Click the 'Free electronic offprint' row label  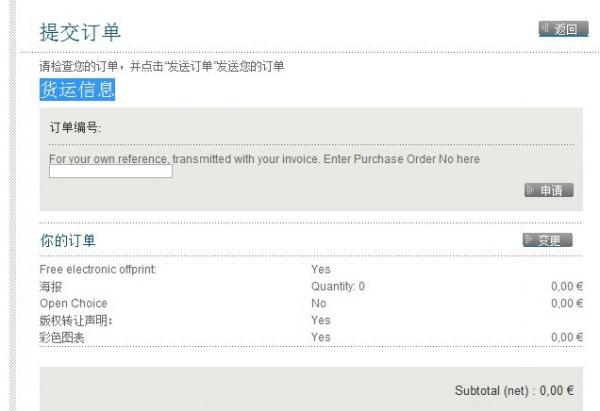click(98, 269)
